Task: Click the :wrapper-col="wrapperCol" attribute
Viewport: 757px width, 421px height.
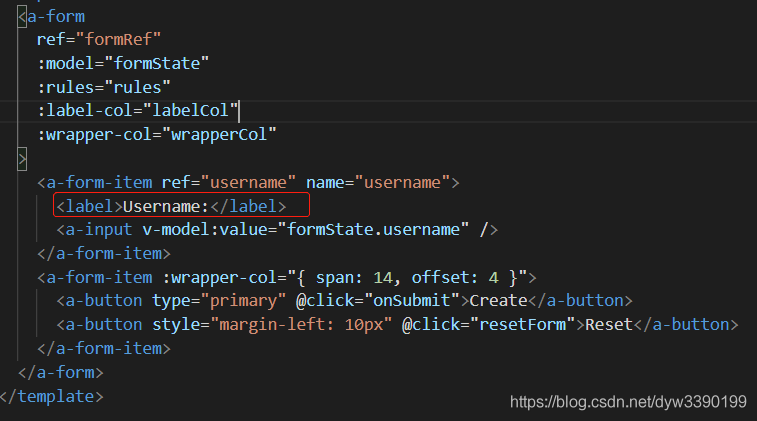Action: pyautogui.click(x=157, y=134)
